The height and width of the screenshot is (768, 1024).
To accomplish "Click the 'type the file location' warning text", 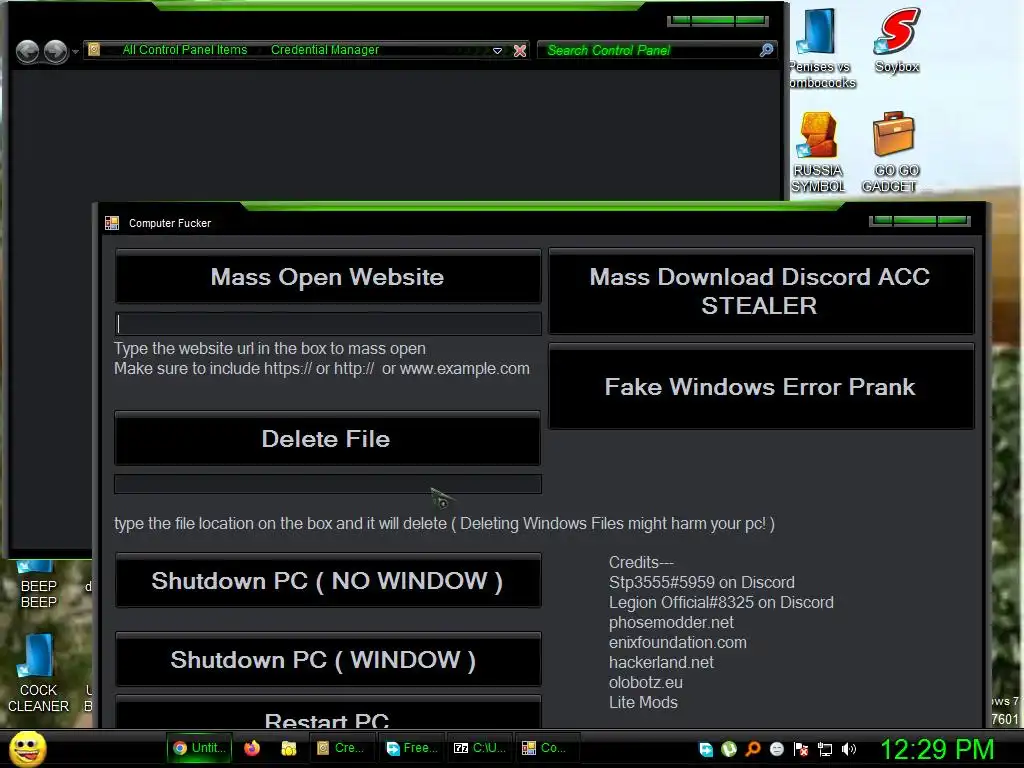I will point(444,524).
